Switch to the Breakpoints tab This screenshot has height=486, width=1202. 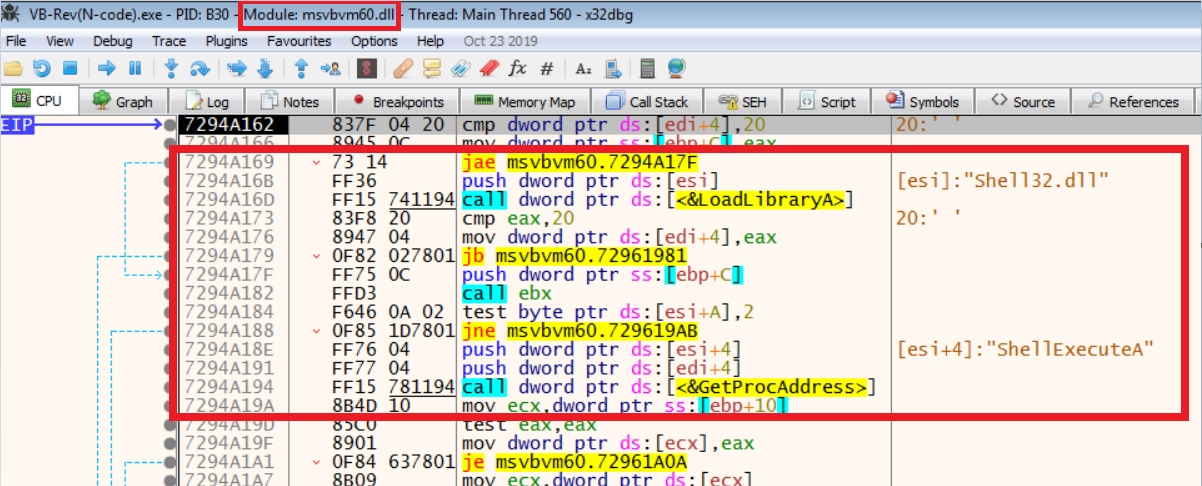tap(398, 101)
